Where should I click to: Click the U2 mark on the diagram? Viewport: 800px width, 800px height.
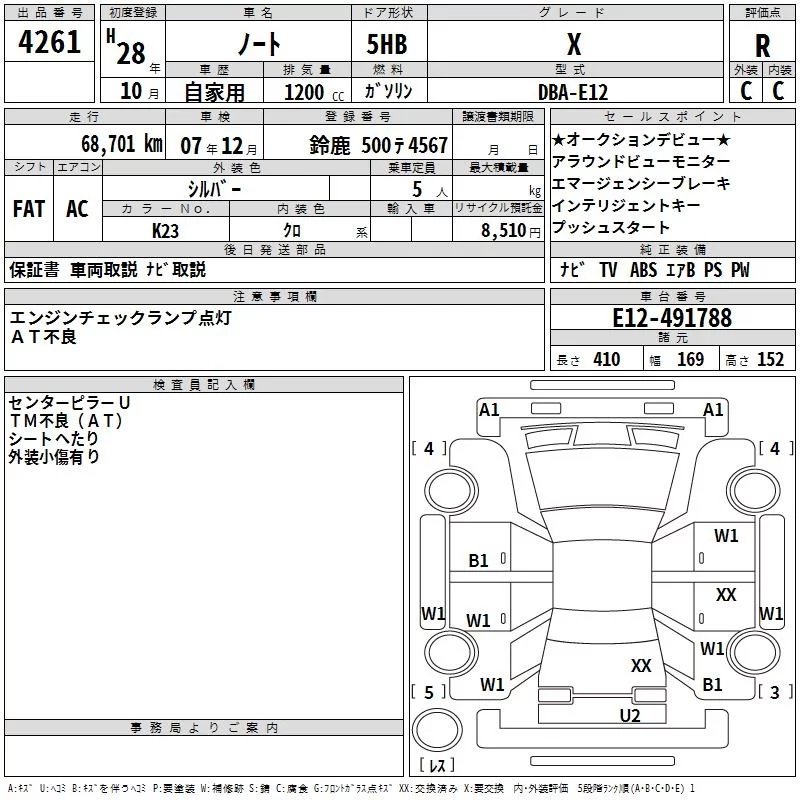(630, 715)
